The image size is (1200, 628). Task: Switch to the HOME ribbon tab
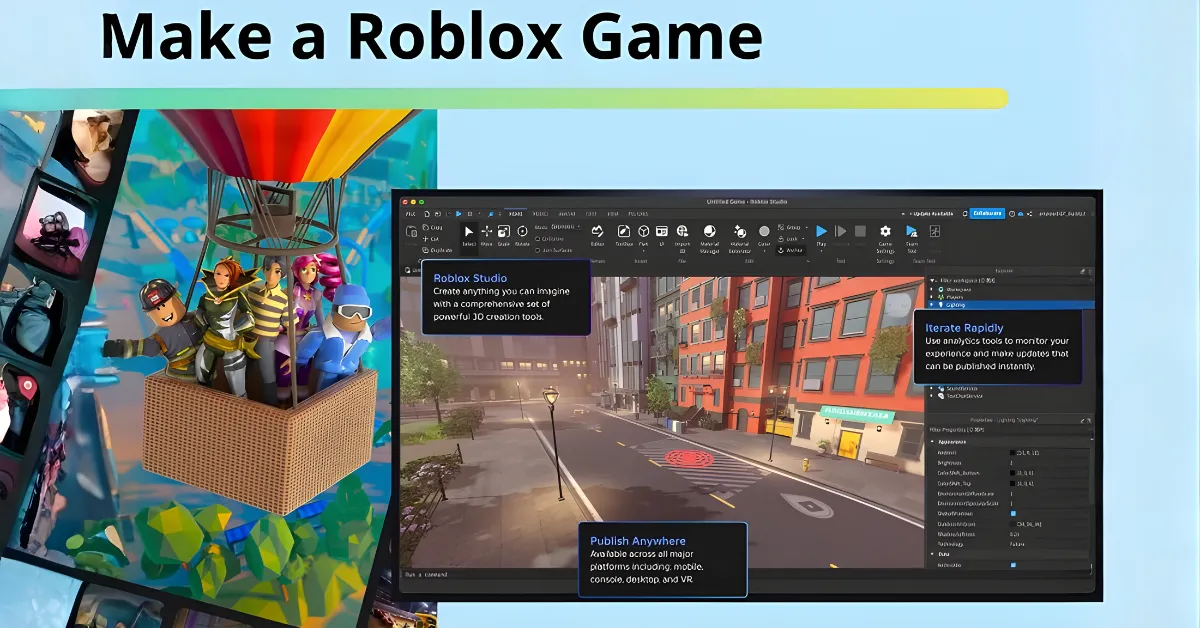[x=515, y=213]
